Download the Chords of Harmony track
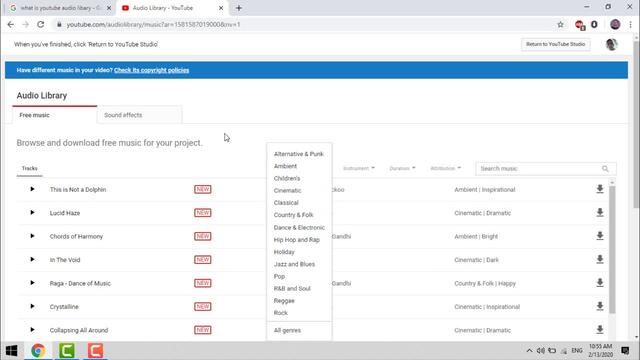Viewport: 640px width, 360px height. [600, 236]
